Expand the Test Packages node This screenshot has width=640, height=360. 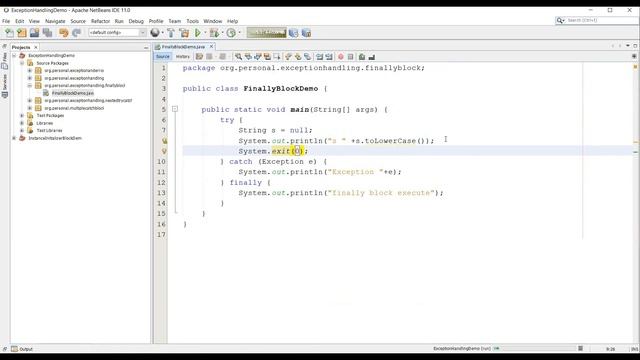(x=22, y=116)
